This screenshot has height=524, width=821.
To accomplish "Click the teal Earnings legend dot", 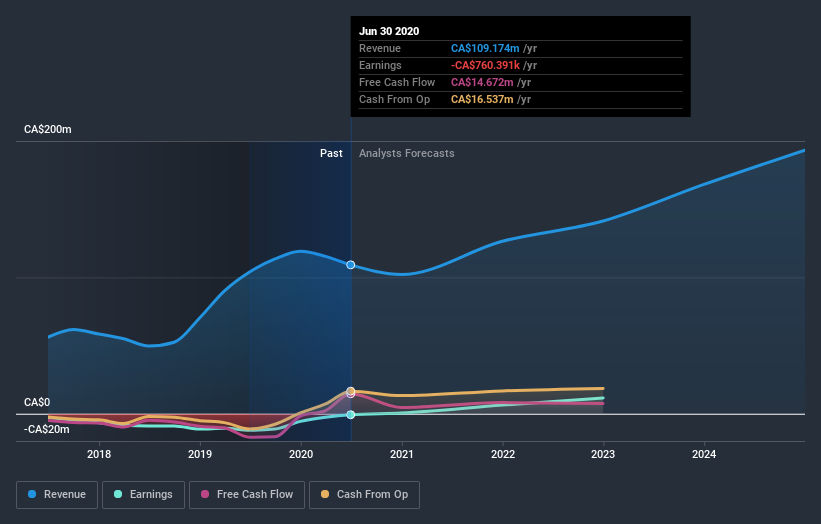I will coord(118,494).
